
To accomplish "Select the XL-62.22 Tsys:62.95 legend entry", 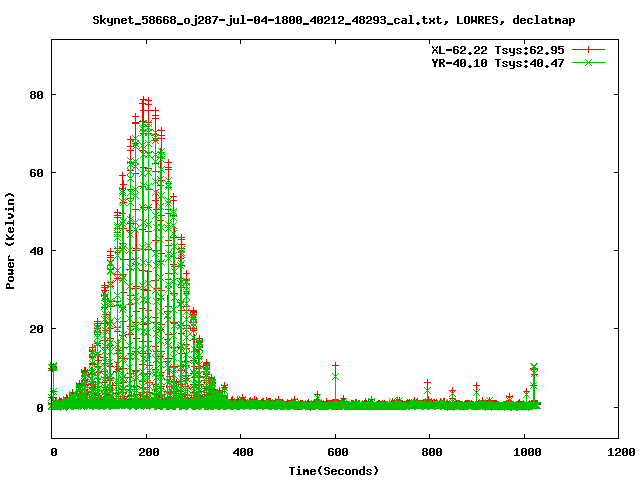I will pos(498,50).
